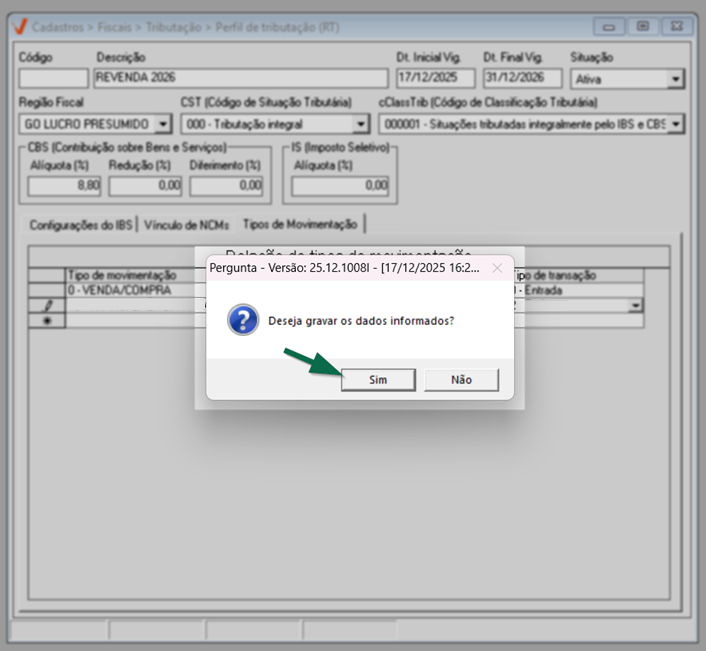This screenshot has width=706, height=651.
Task: Open the Situação dropdown showing Ativa
Action: point(627,79)
